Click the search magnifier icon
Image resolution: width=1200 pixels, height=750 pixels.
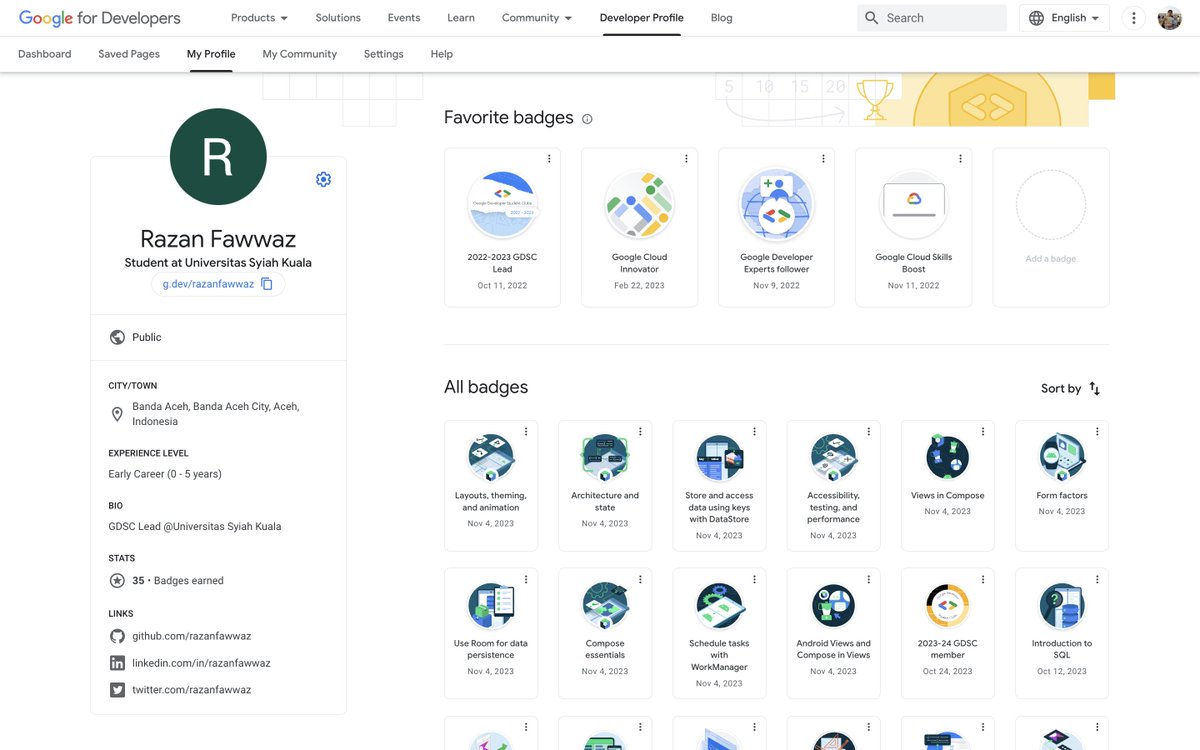[x=872, y=18]
